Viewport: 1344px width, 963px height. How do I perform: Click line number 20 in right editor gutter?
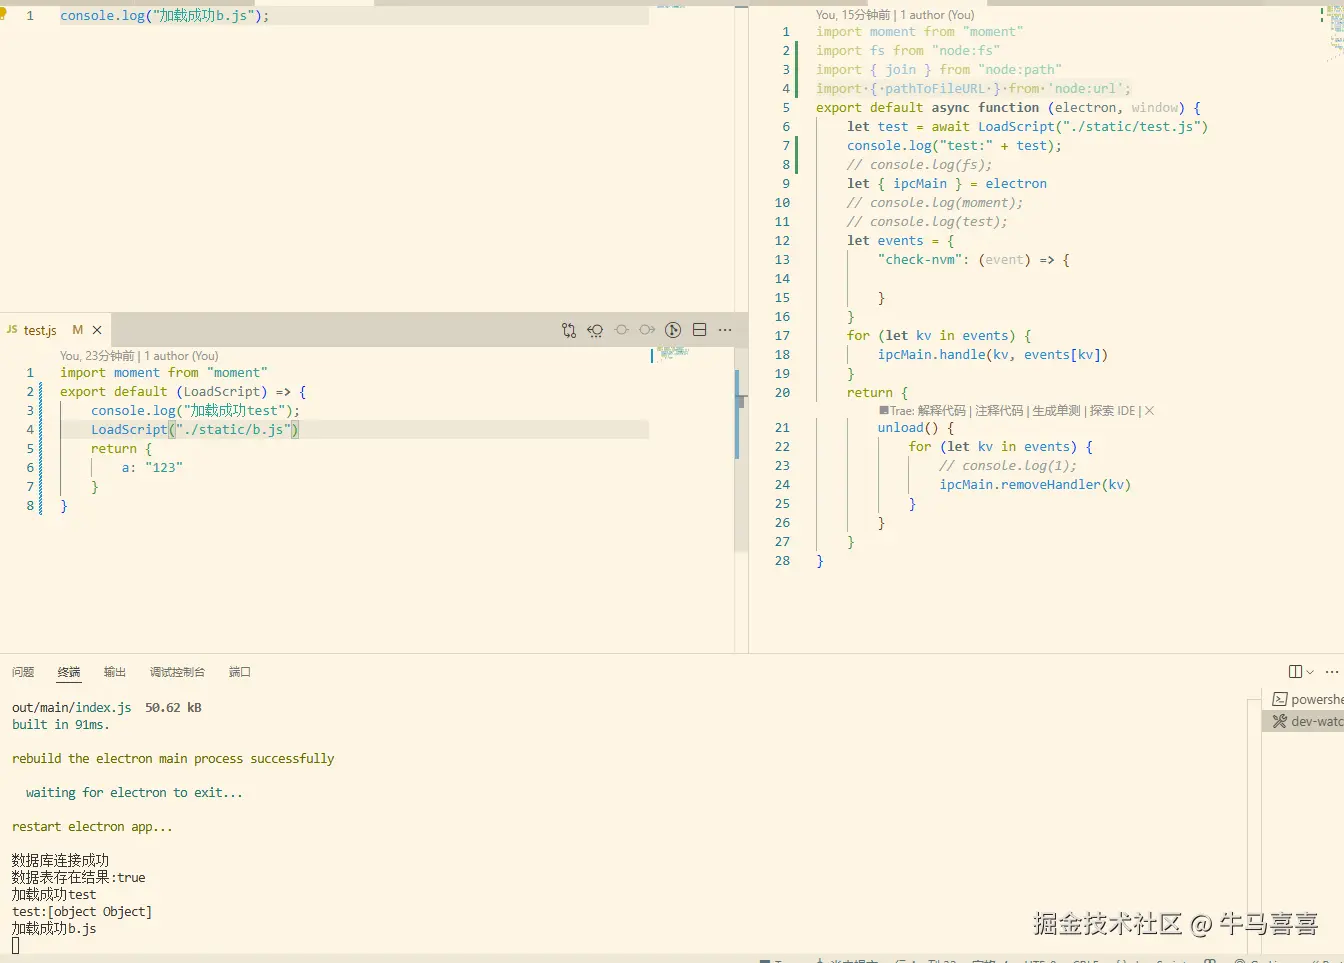(x=782, y=393)
